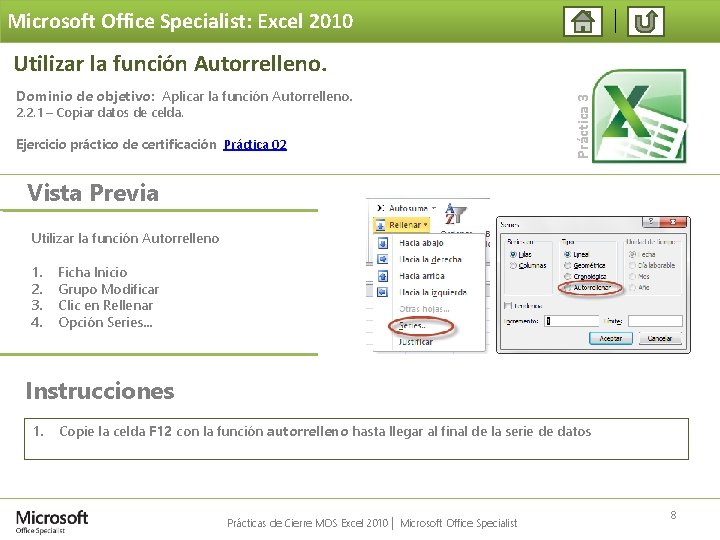The height and width of the screenshot is (540, 720).
Task: Click the left arrow icon beside Hacia la izquierda
Action: (x=382, y=292)
